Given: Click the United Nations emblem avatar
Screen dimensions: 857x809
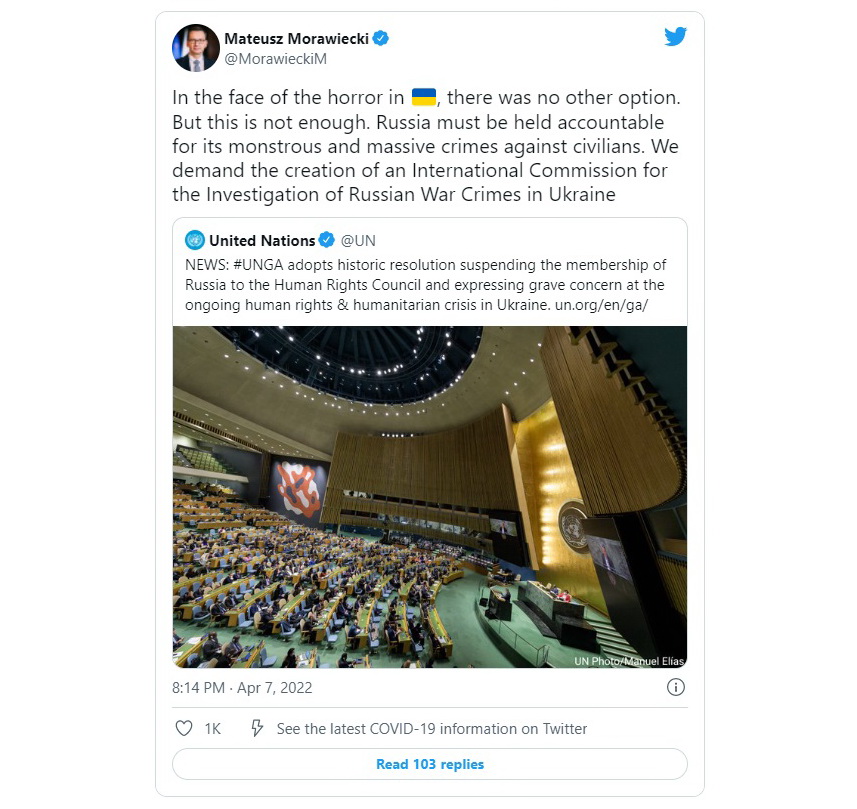Looking at the screenshot, I should tap(195, 240).
